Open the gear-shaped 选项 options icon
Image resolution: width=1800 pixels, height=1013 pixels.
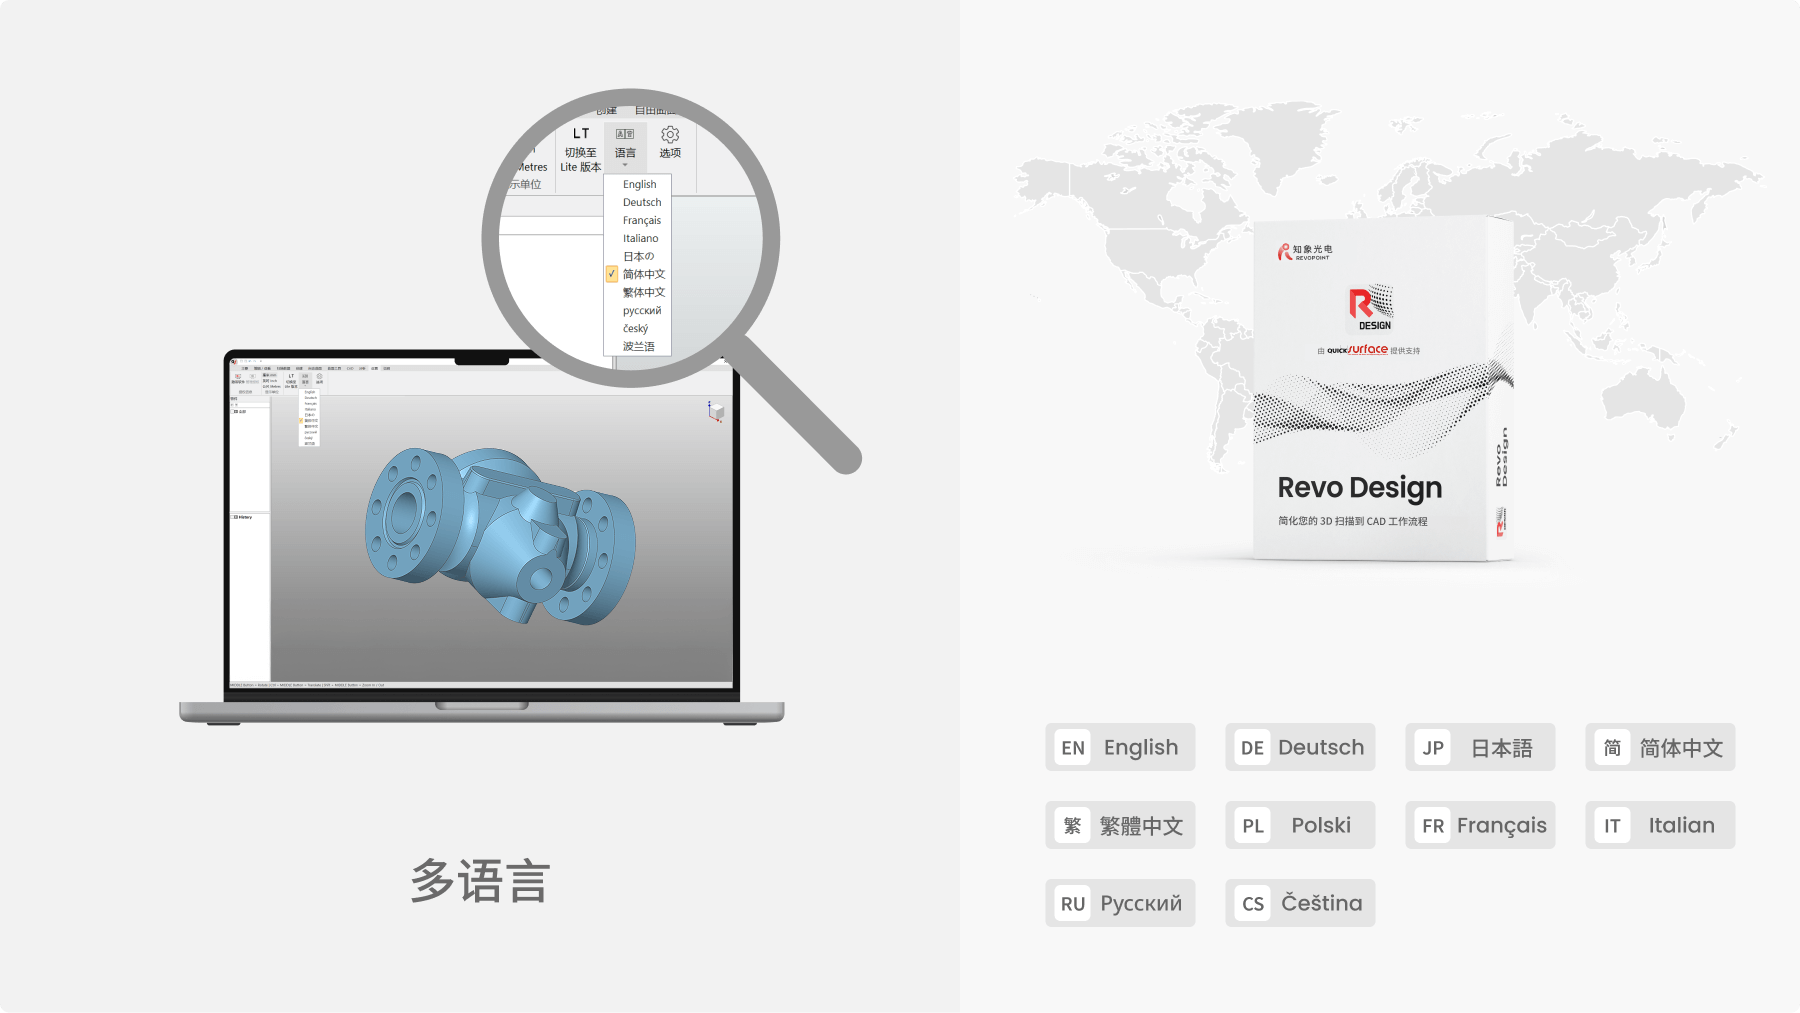(670, 135)
